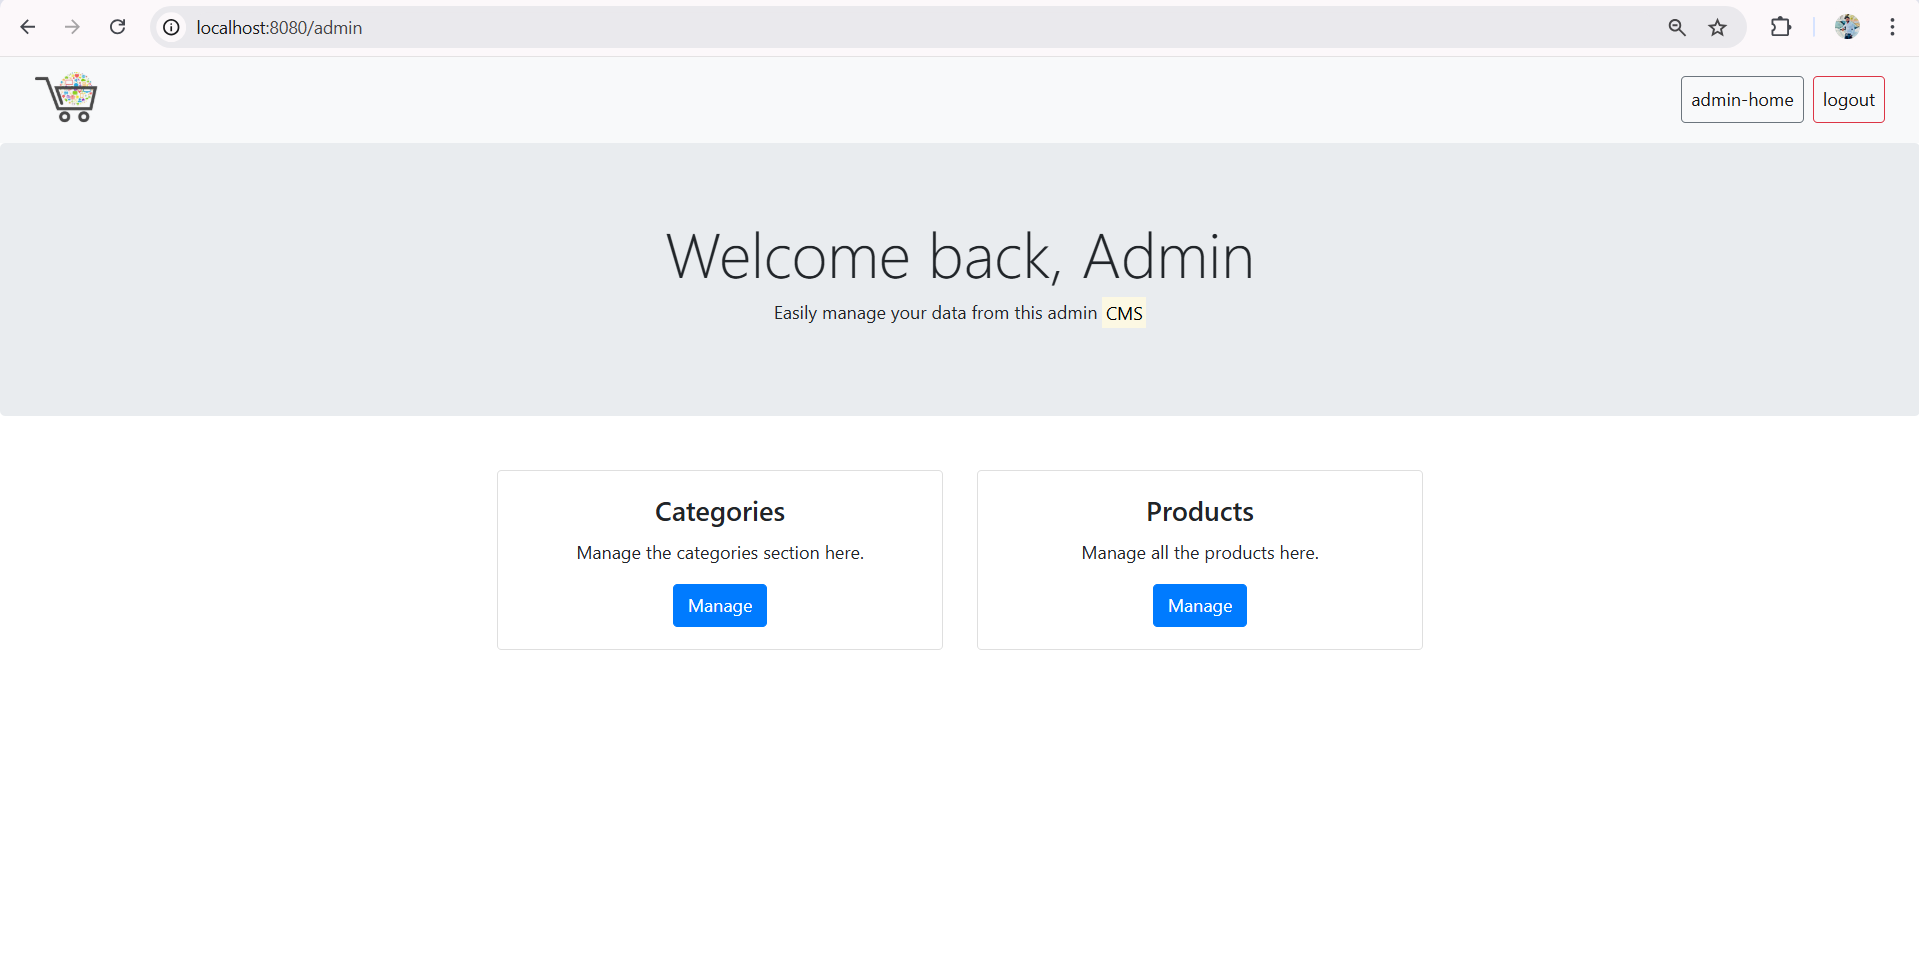Open Chrome's three-dot menu
1919x962 pixels.
click(x=1892, y=27)
